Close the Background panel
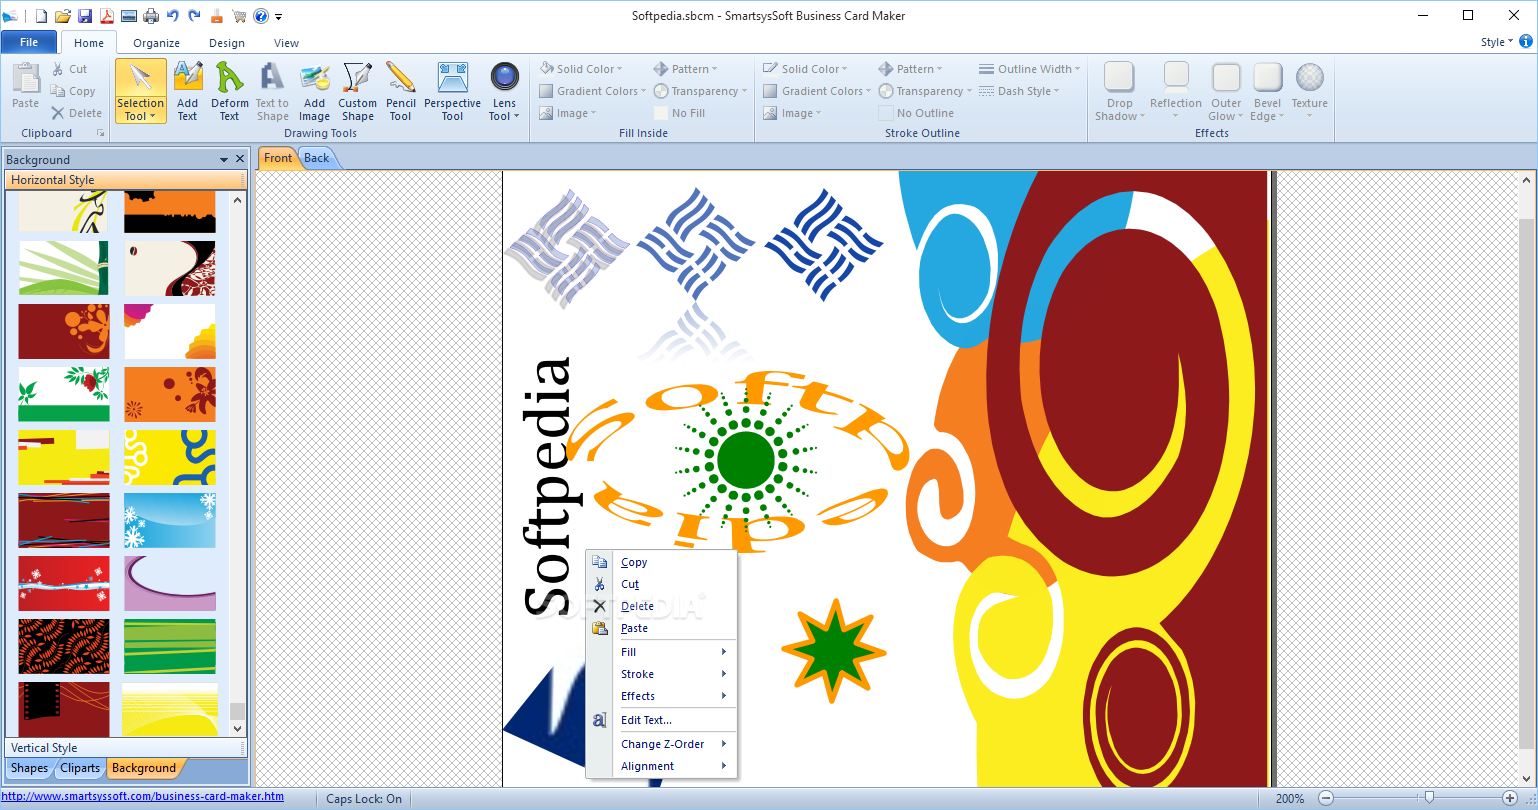Image resolution: width=1538 pixels, height=810 pixels. [x=240, y=159]
